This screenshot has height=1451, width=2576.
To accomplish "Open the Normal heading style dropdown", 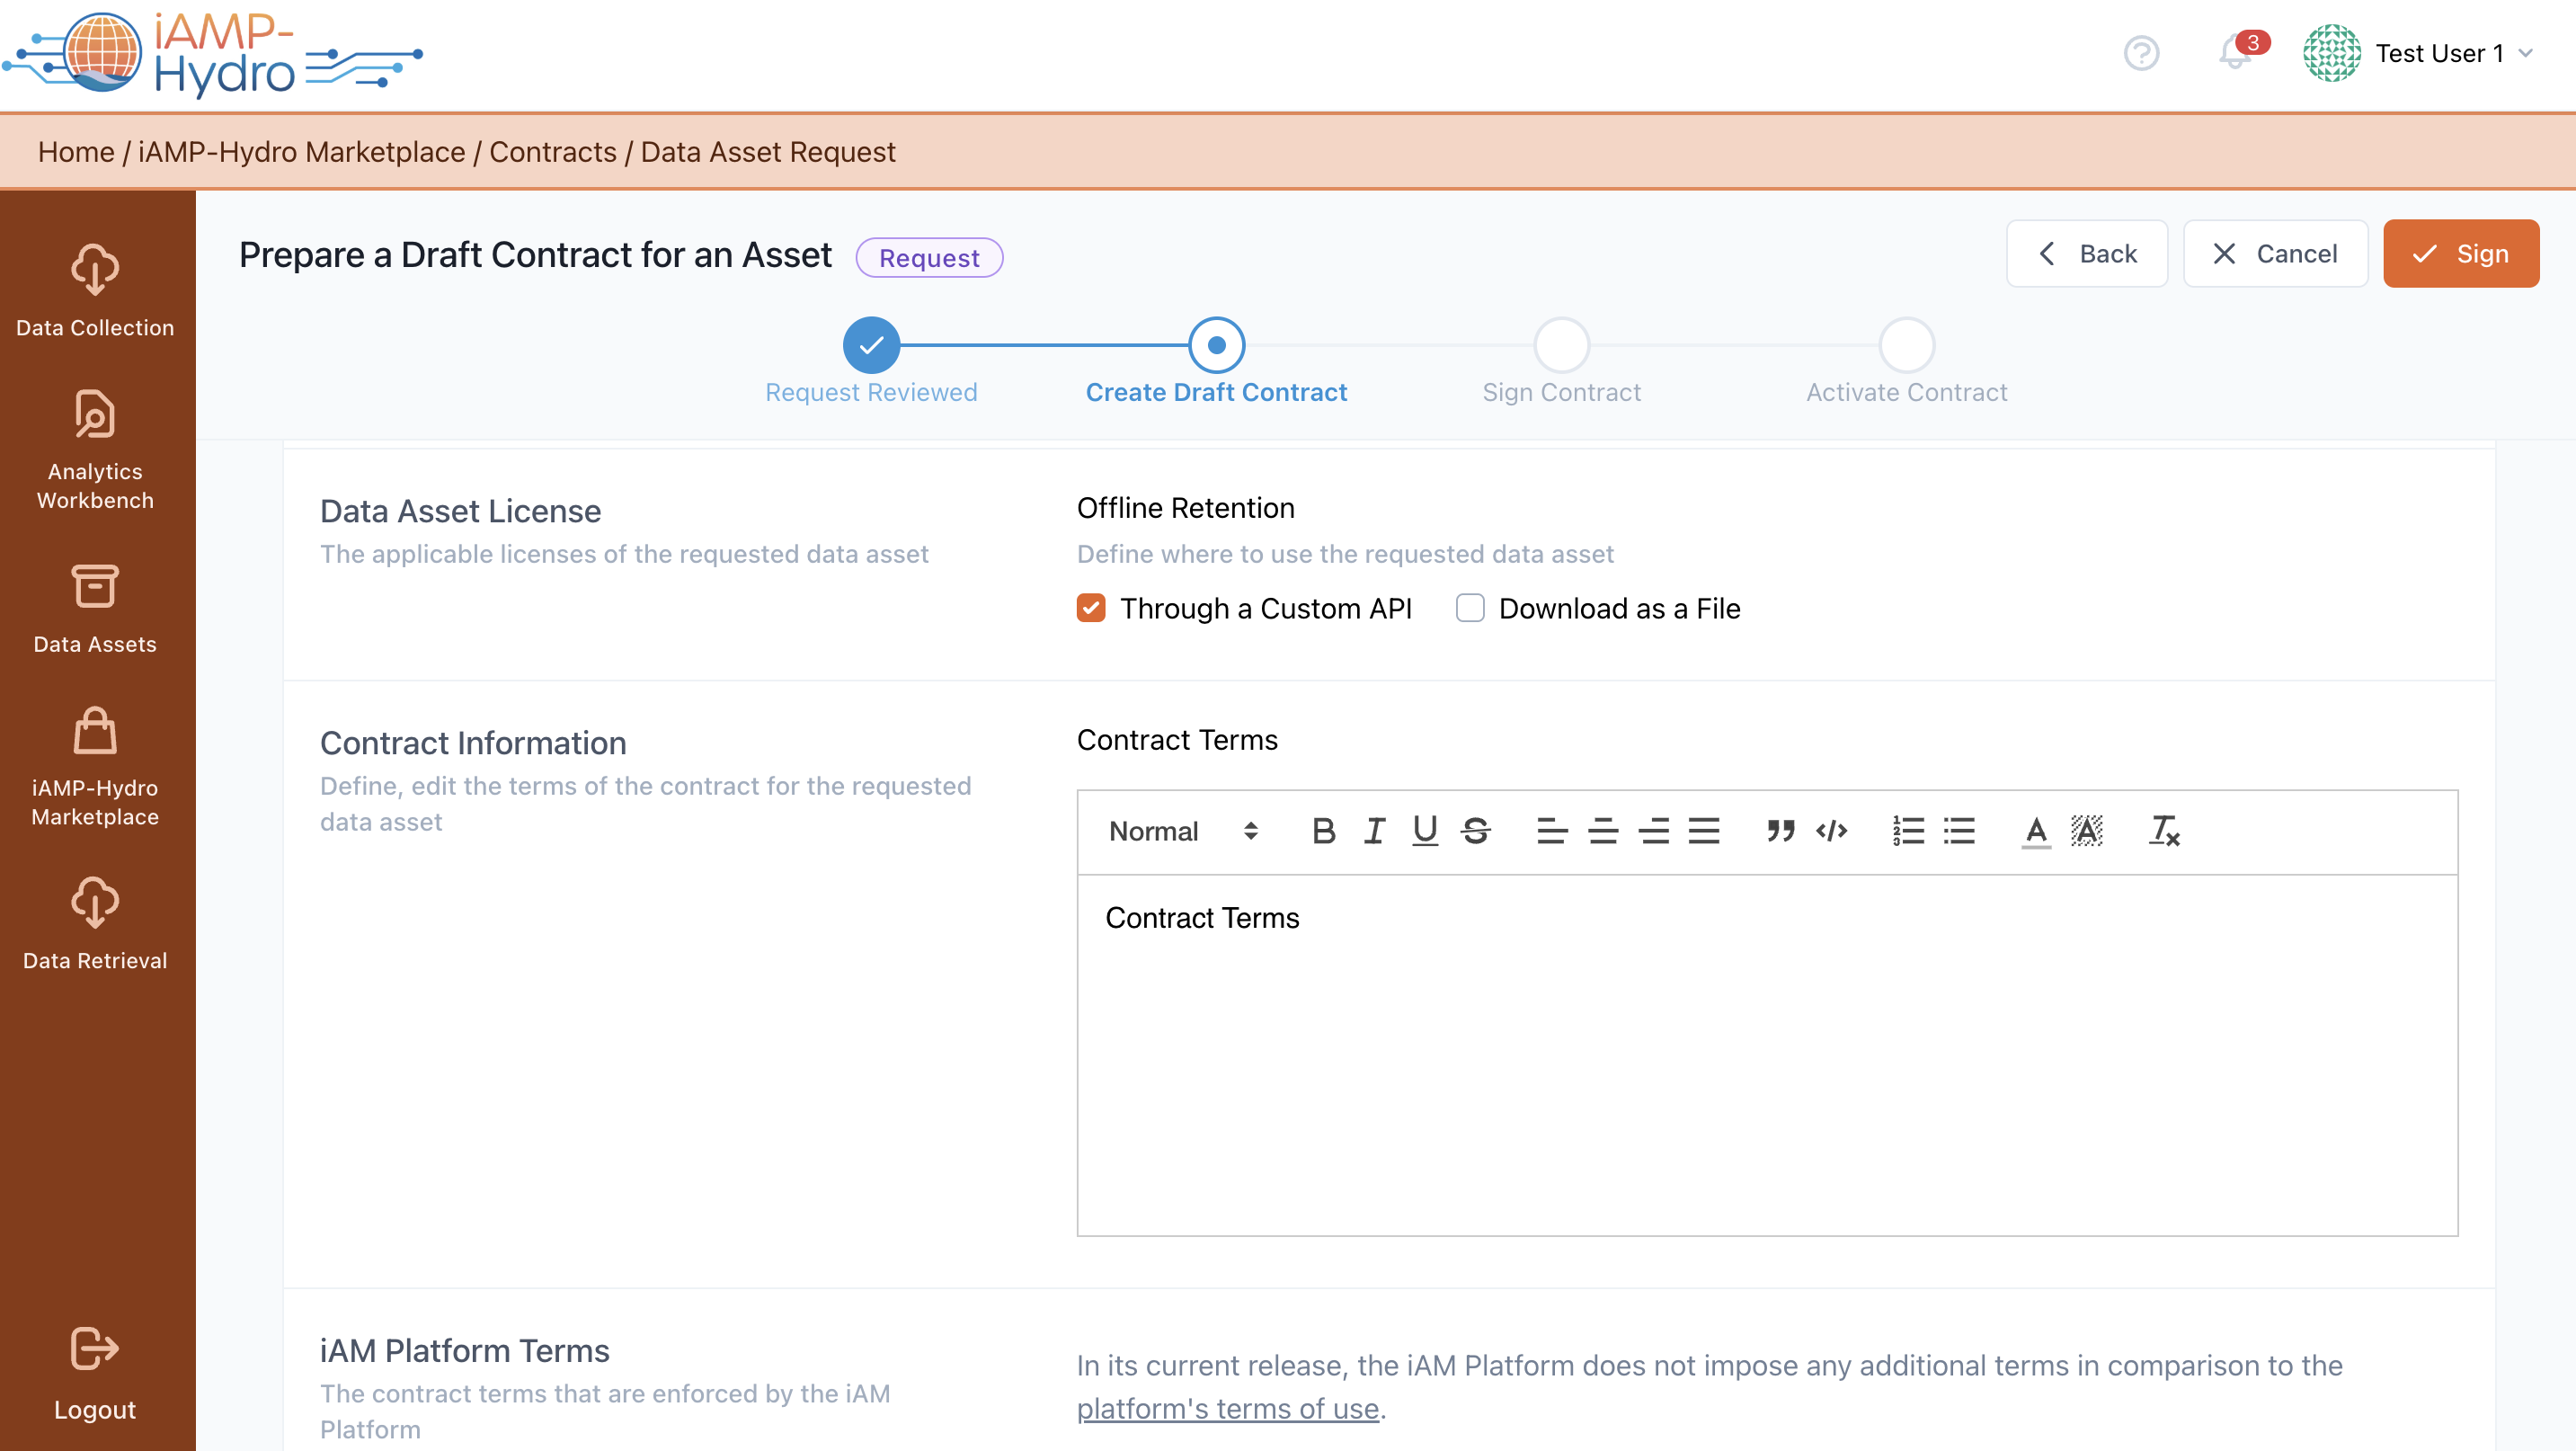I will 1183,831.
